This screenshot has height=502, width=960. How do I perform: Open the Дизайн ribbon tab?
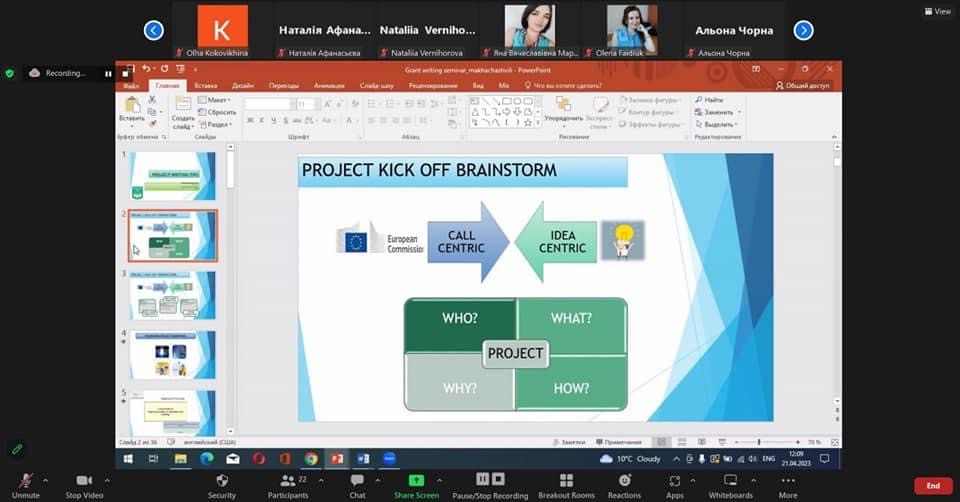pyautogui.click(x=245, y=86)
